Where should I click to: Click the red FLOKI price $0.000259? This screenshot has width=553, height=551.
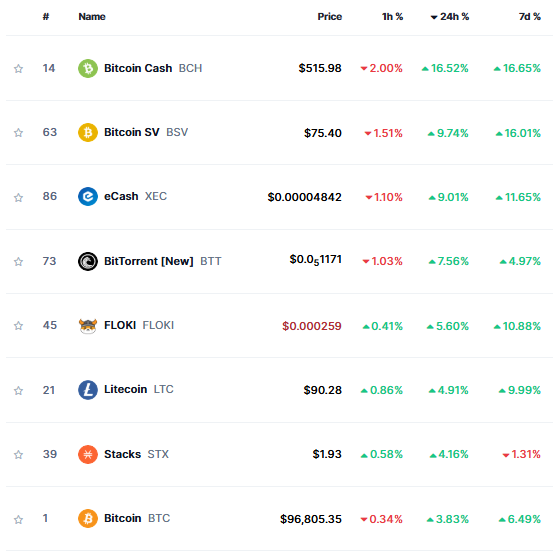pos(312,326)
